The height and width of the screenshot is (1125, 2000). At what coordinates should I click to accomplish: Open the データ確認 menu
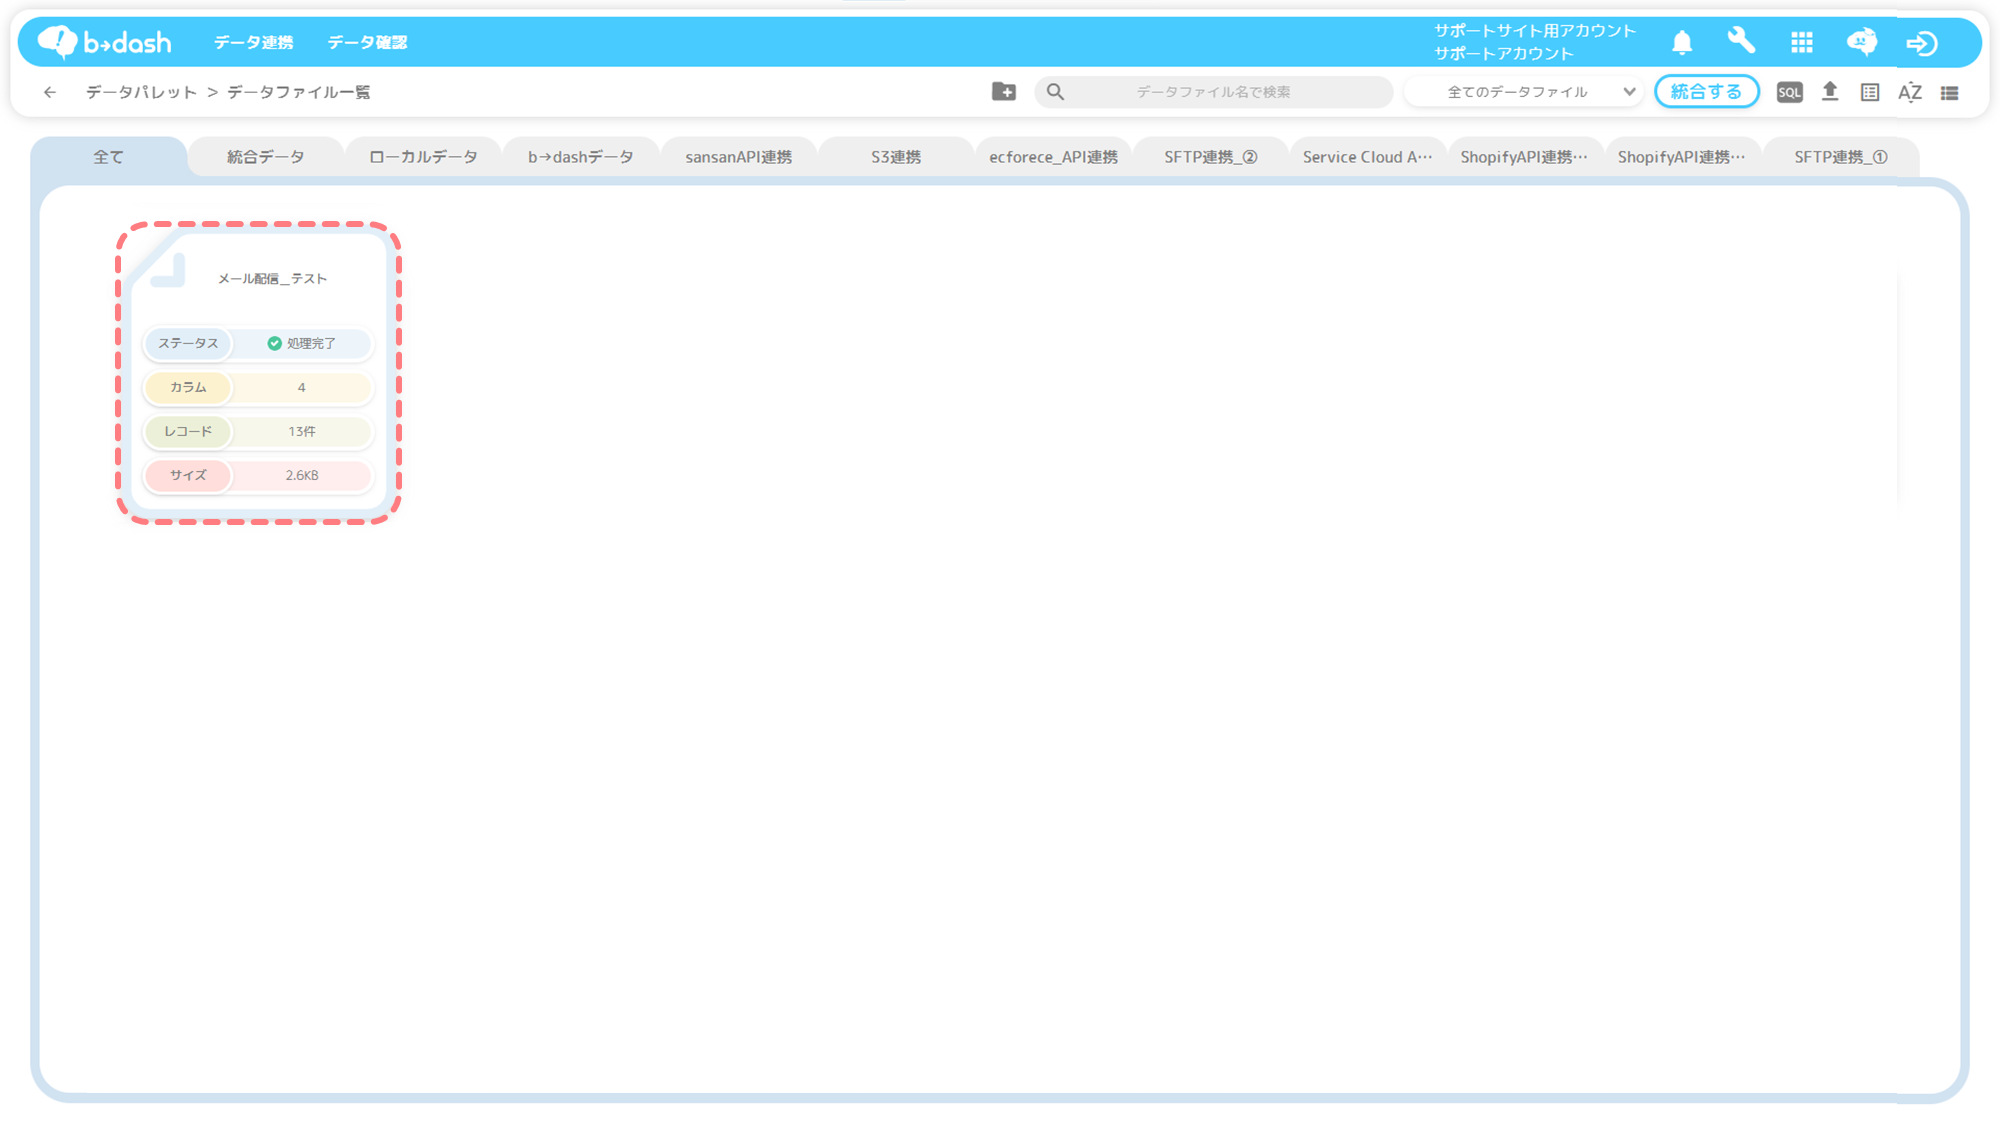367,42
